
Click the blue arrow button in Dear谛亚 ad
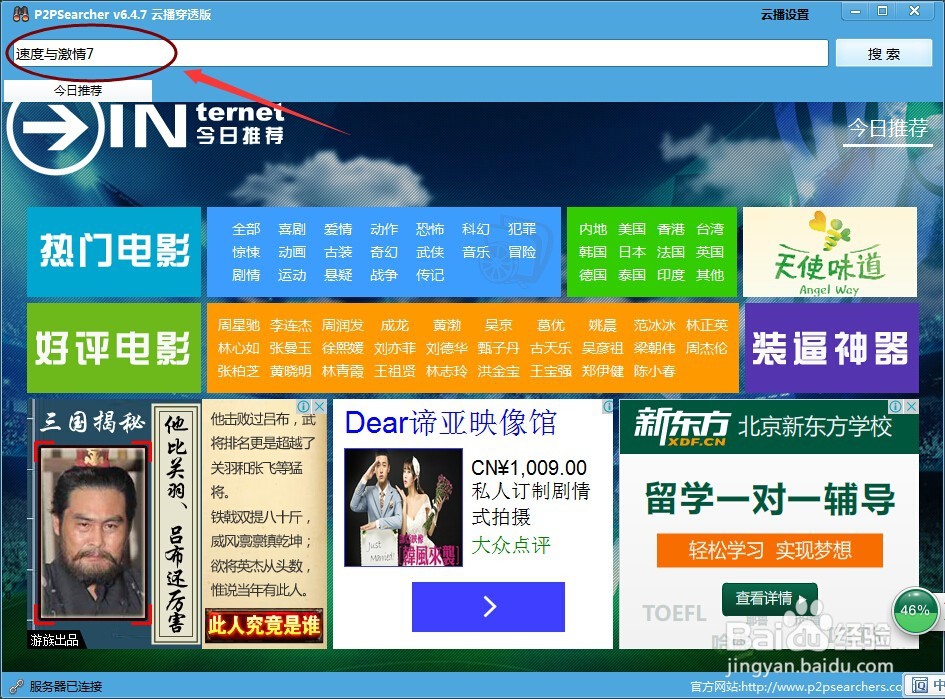(488, 607)
